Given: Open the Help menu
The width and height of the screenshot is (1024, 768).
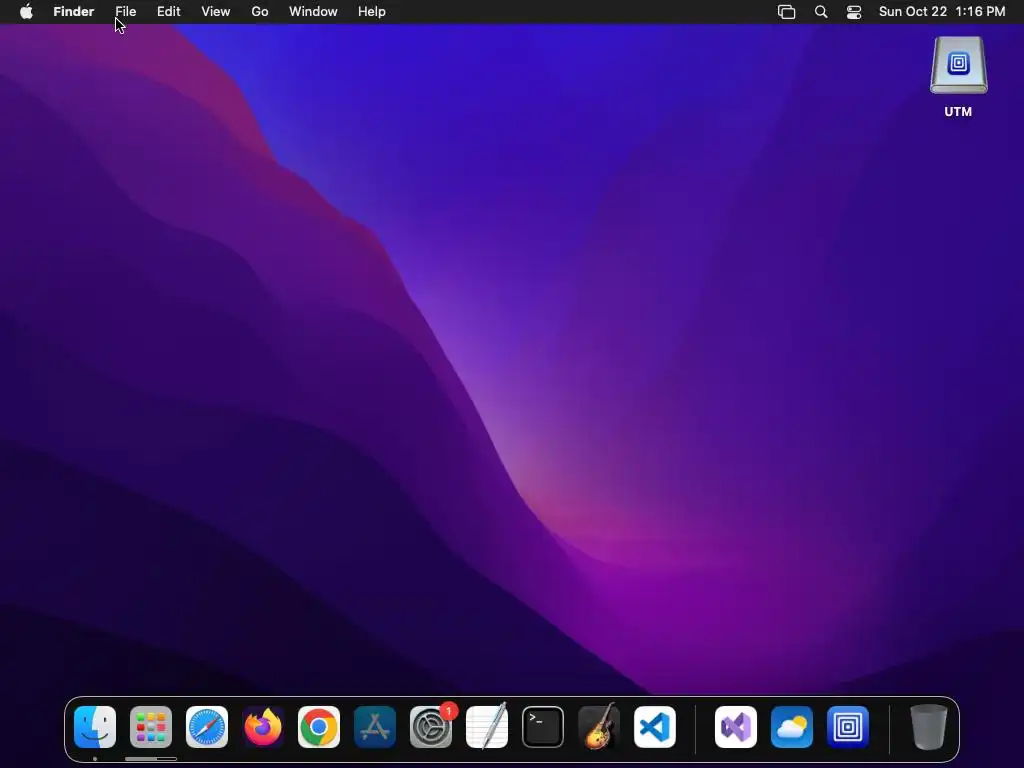Looking at the screenshot, I should coord(372,12).
